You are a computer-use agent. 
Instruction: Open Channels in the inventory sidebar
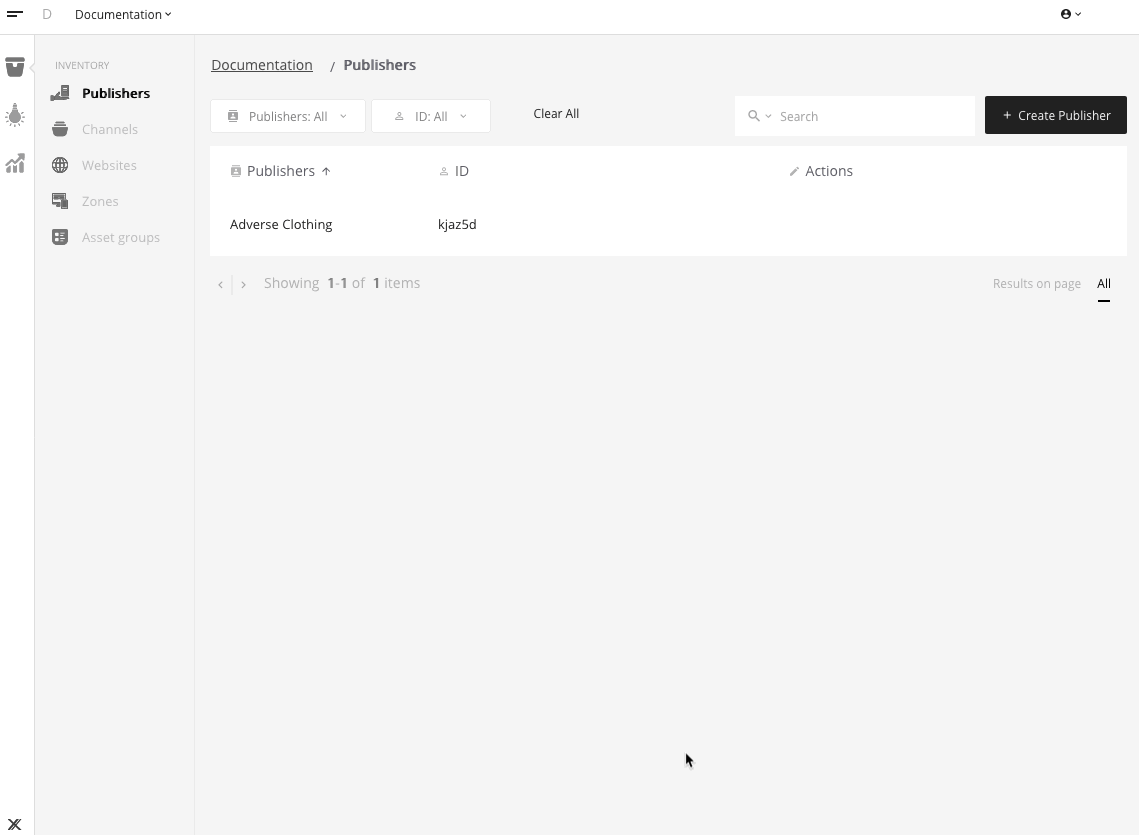pyautogui.click(x=110, y=129)
